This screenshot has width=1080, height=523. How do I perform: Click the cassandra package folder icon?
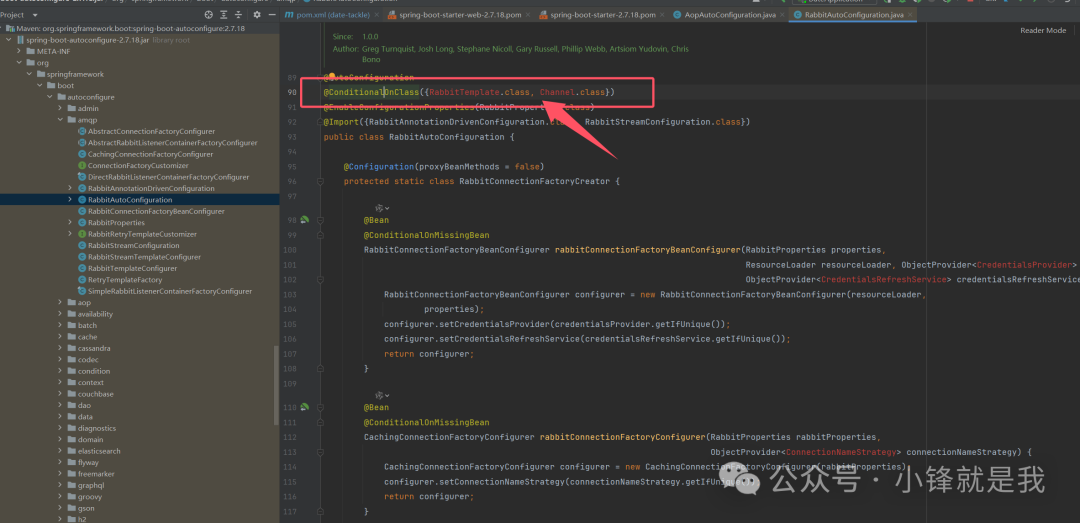(71, 348)
